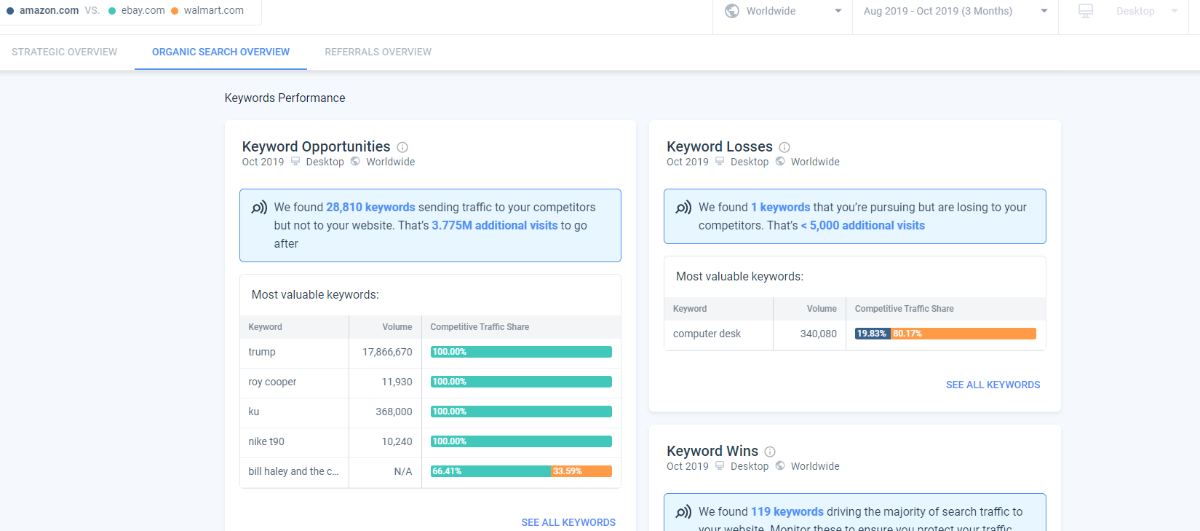This screenshot has height=531, width=1200.
Task: Click the amazon.com site label
Action: tap(49, 10)
